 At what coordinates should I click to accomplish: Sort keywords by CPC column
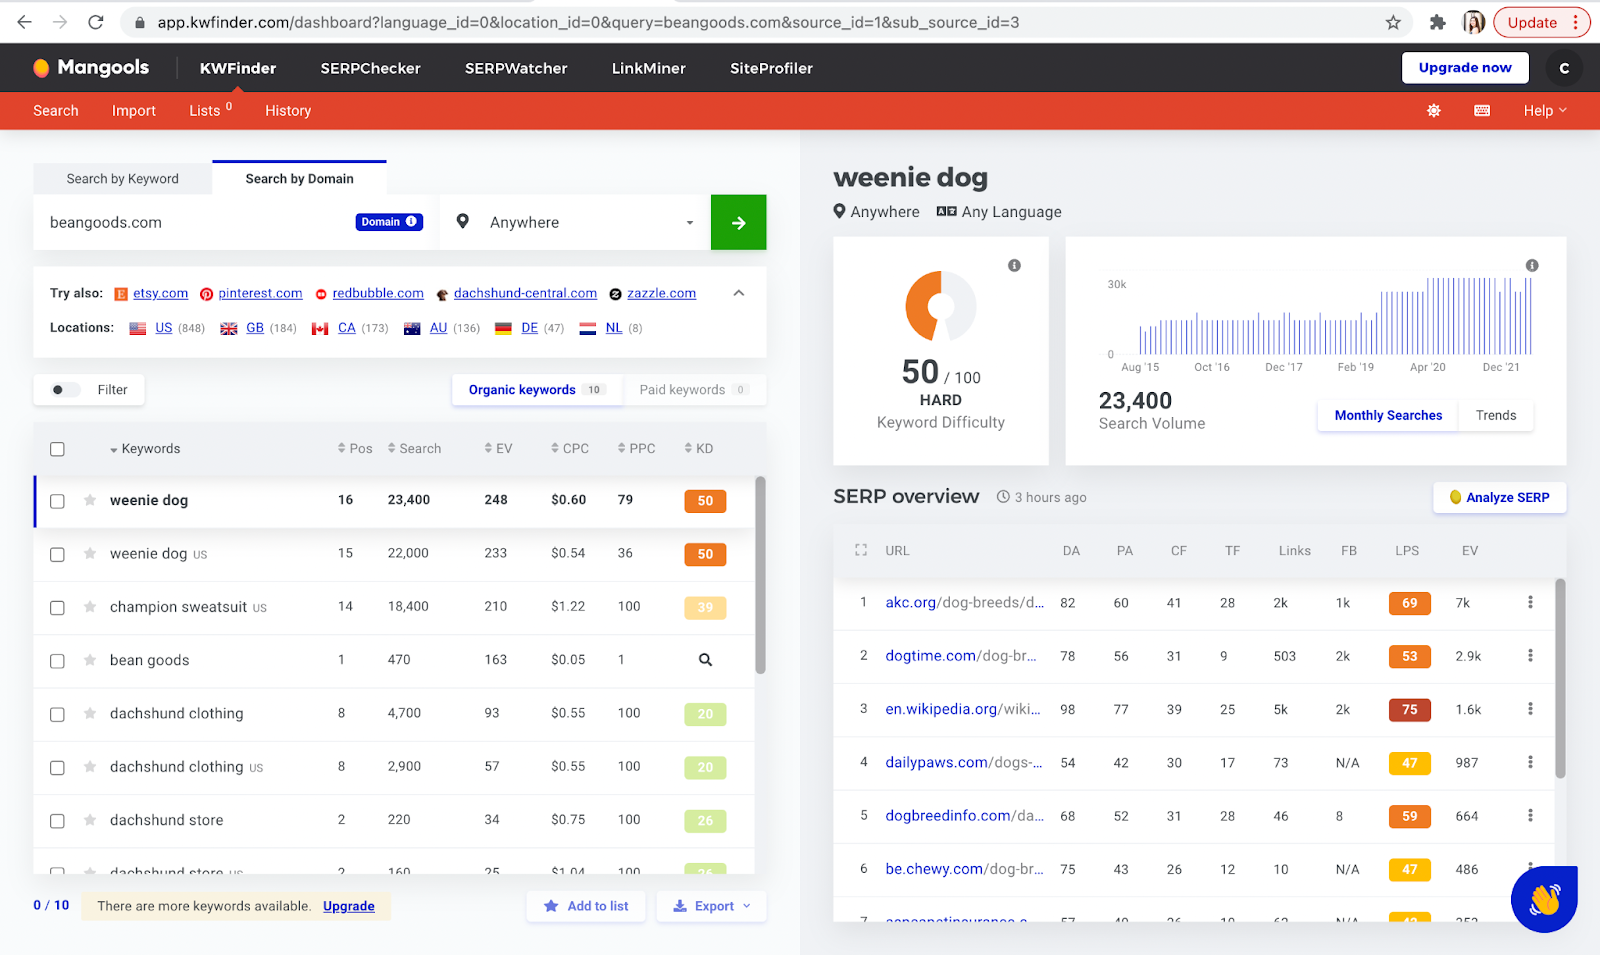click(x=570, y=449)
